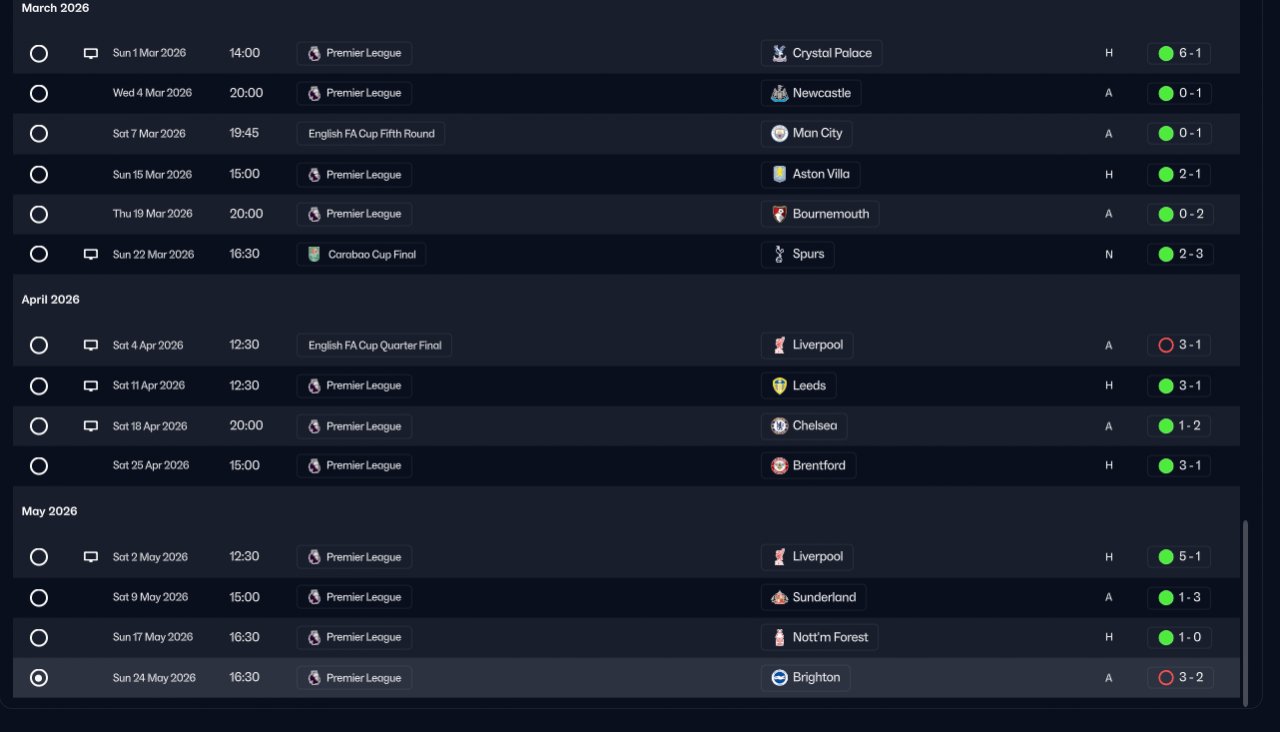Viewport: 1280px width, 732px height.
Task: Click the Sunderland club crest icon
Action: coord(779,597)
